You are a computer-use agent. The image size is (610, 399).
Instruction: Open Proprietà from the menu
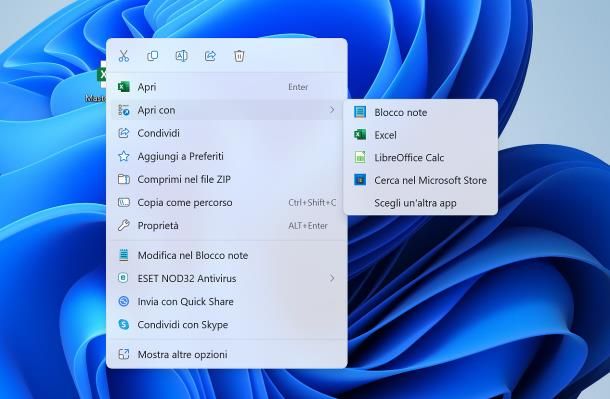click(x=226, y=226)
